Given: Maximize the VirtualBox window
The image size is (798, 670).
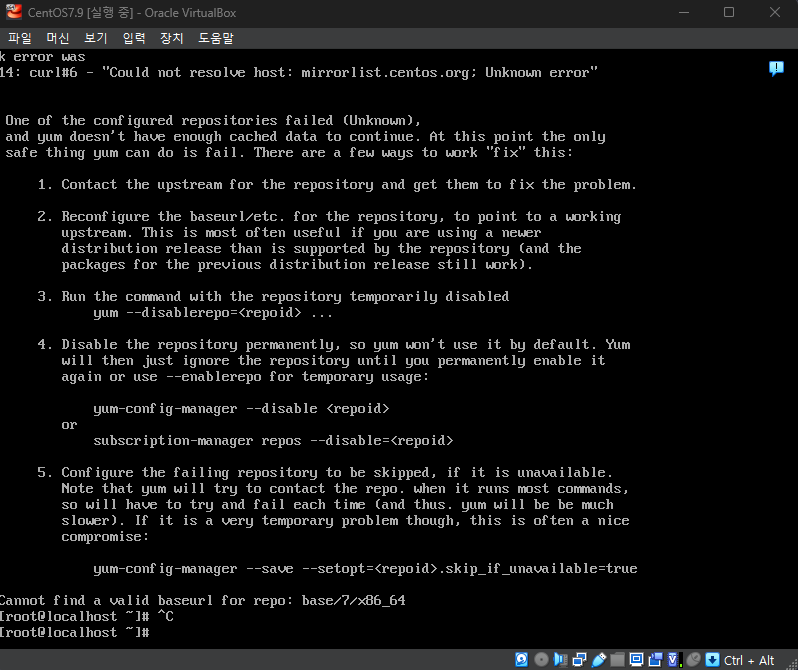Looking at the screenshot, I should (729, 12).
